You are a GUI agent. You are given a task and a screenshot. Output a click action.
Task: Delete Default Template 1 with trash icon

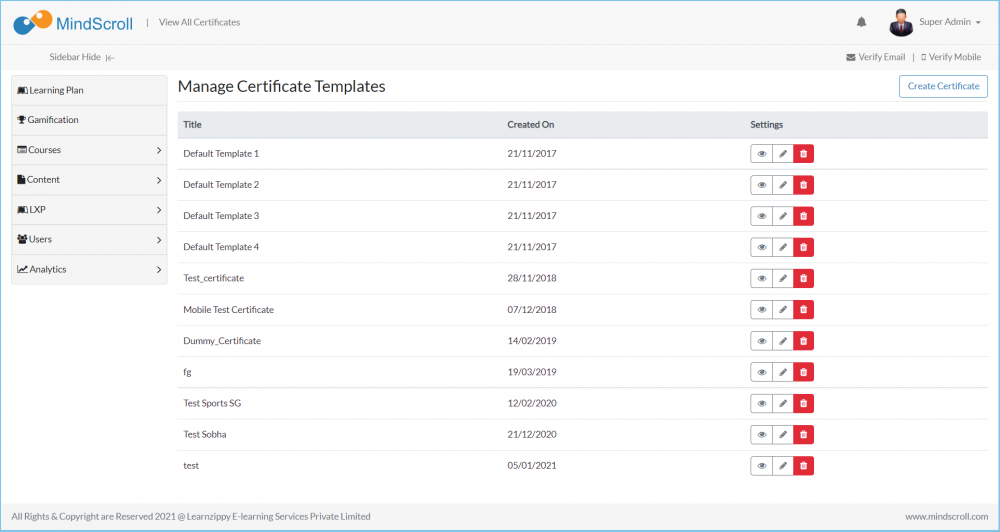[x=804, y=154]
